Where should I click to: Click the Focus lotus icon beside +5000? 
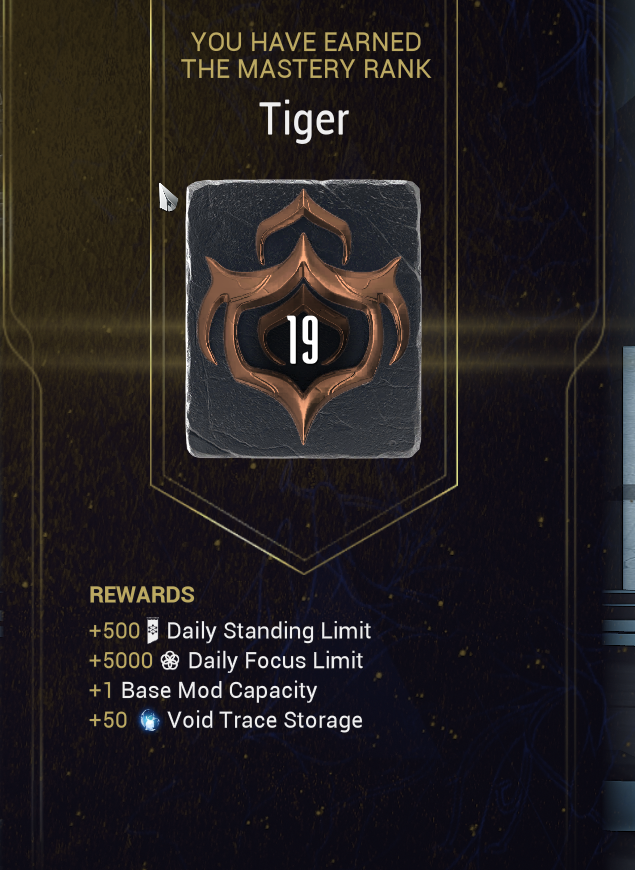tap(170, 660)
